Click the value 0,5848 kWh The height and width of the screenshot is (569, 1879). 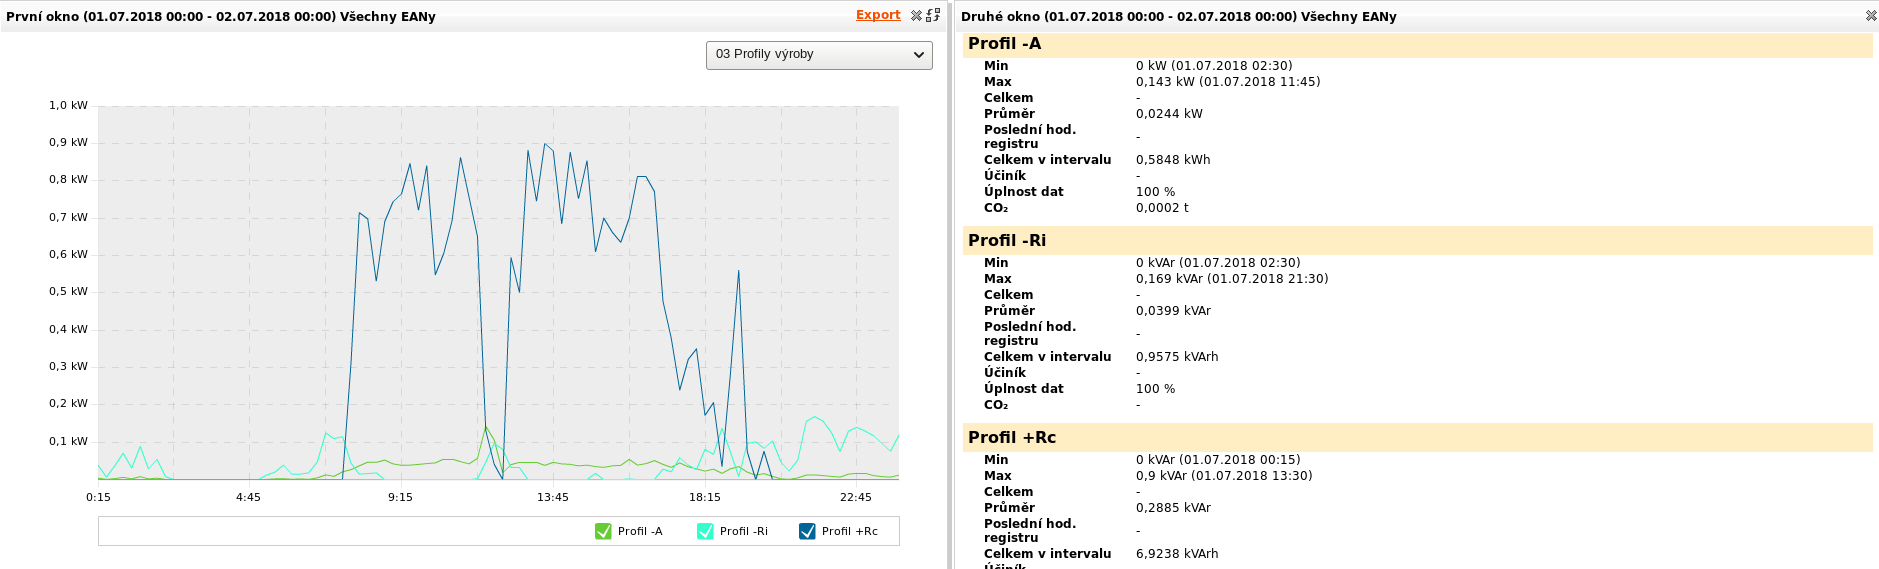(1173, 160)
